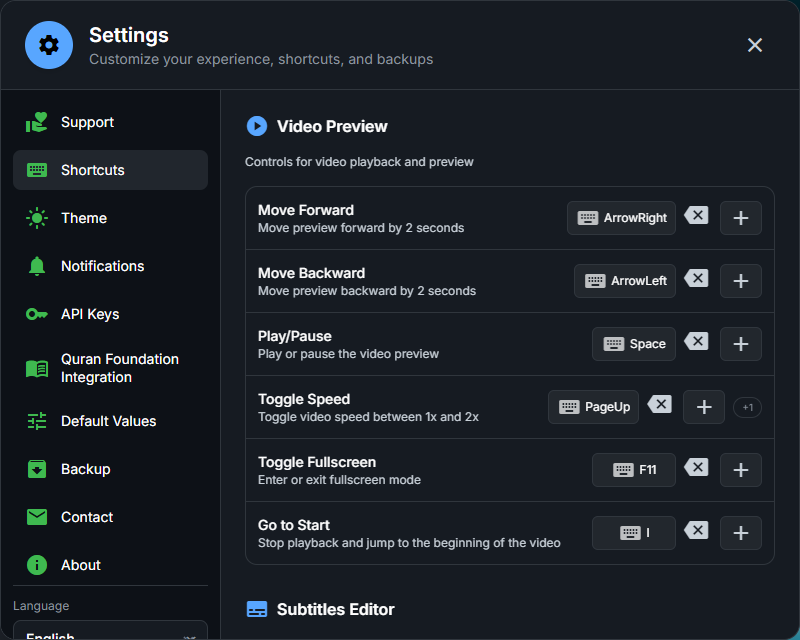Click the API Keys key icon

[x=37, y=314]
